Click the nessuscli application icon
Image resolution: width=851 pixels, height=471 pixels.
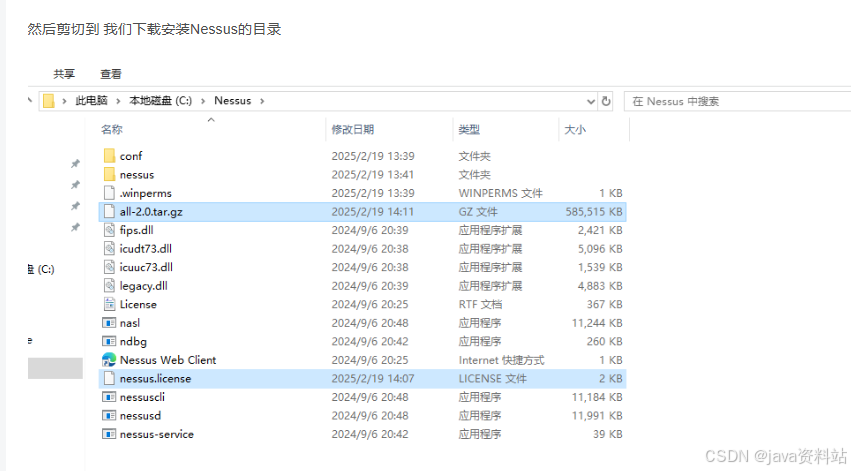pyautogui.click(x=109, y=397)
